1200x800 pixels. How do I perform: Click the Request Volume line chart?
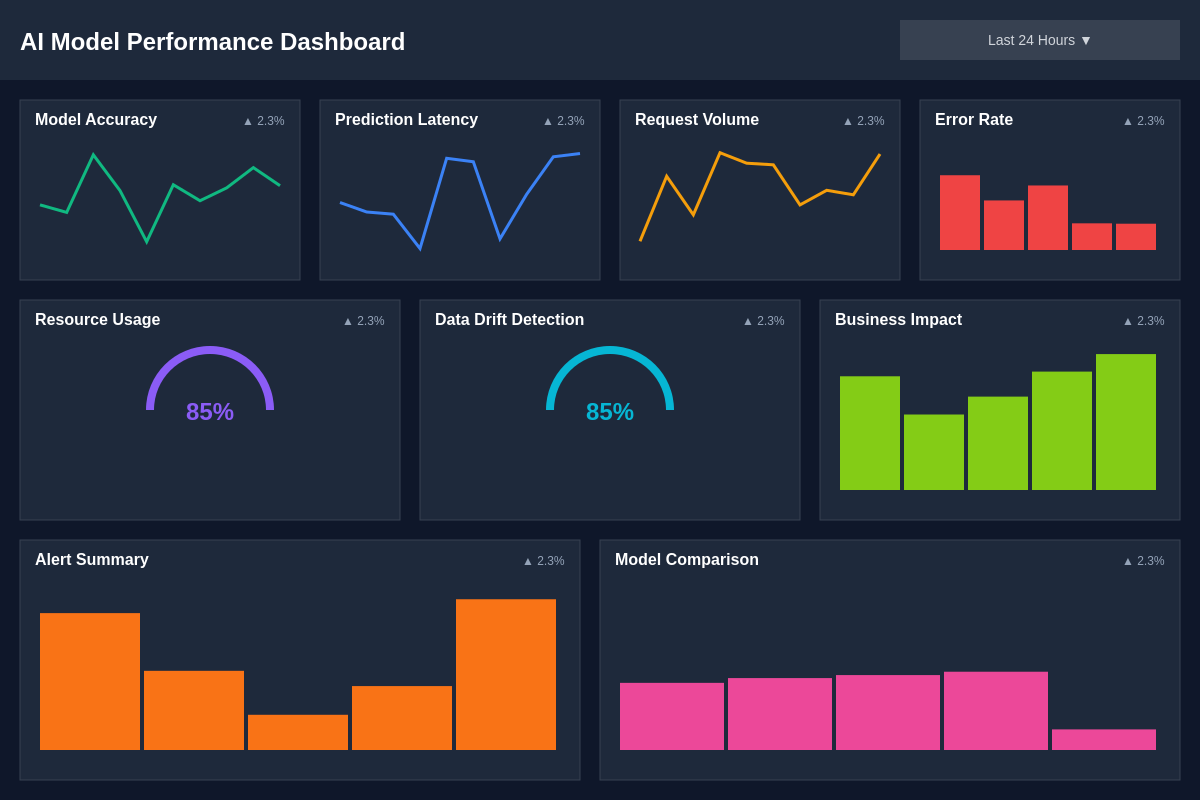tap(760, 197)
